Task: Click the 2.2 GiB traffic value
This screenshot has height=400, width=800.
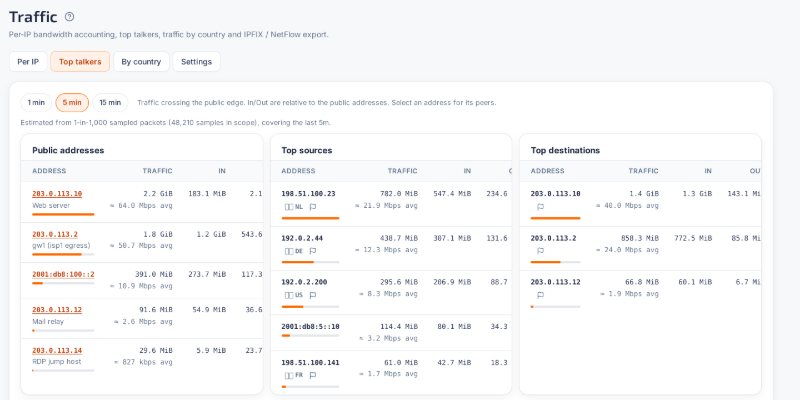Action: coord(159,194)
